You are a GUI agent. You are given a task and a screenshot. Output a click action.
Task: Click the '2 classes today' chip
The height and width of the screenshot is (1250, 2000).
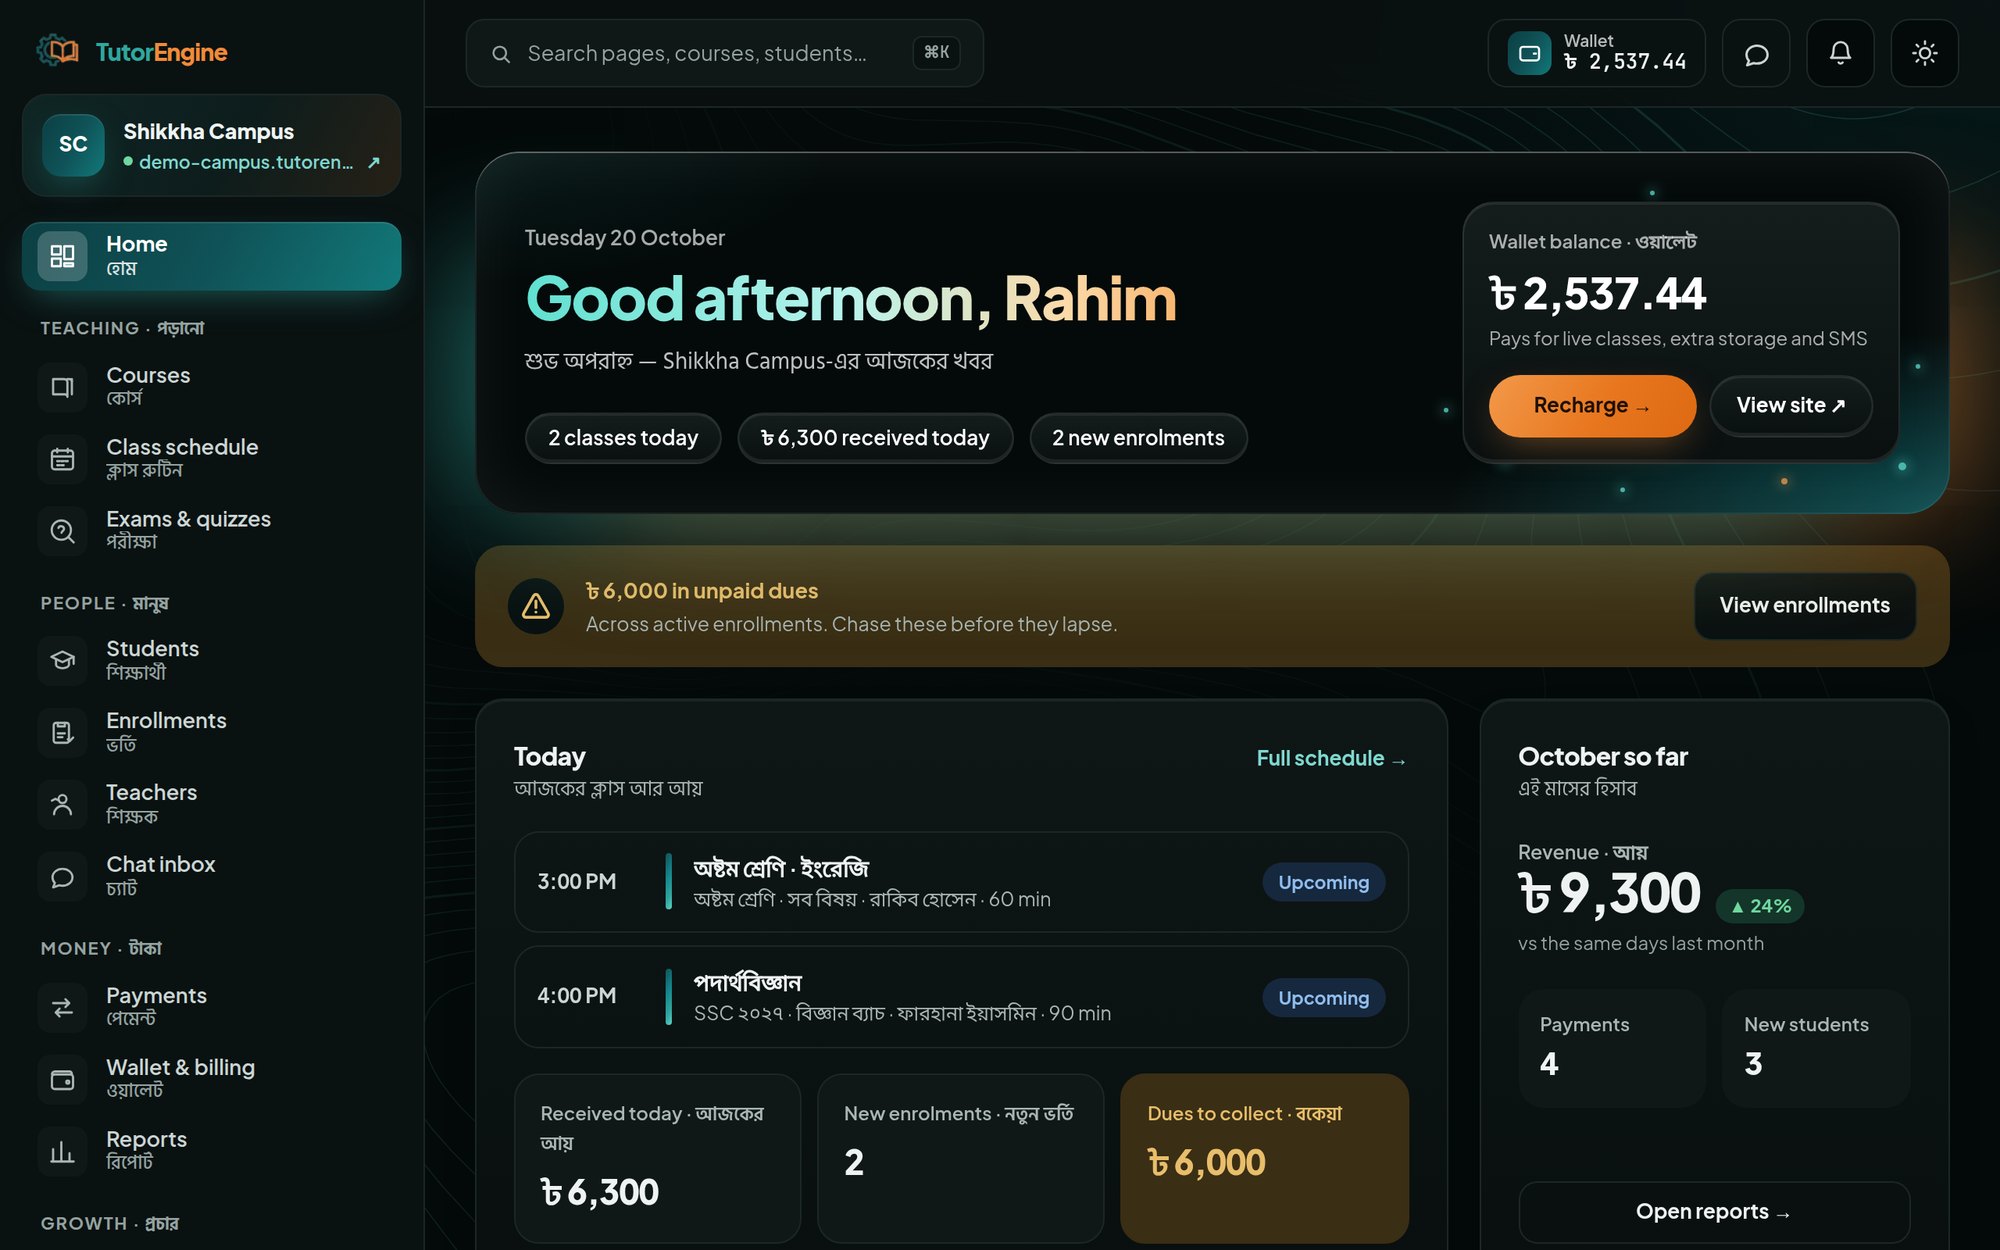pos(623,438)
